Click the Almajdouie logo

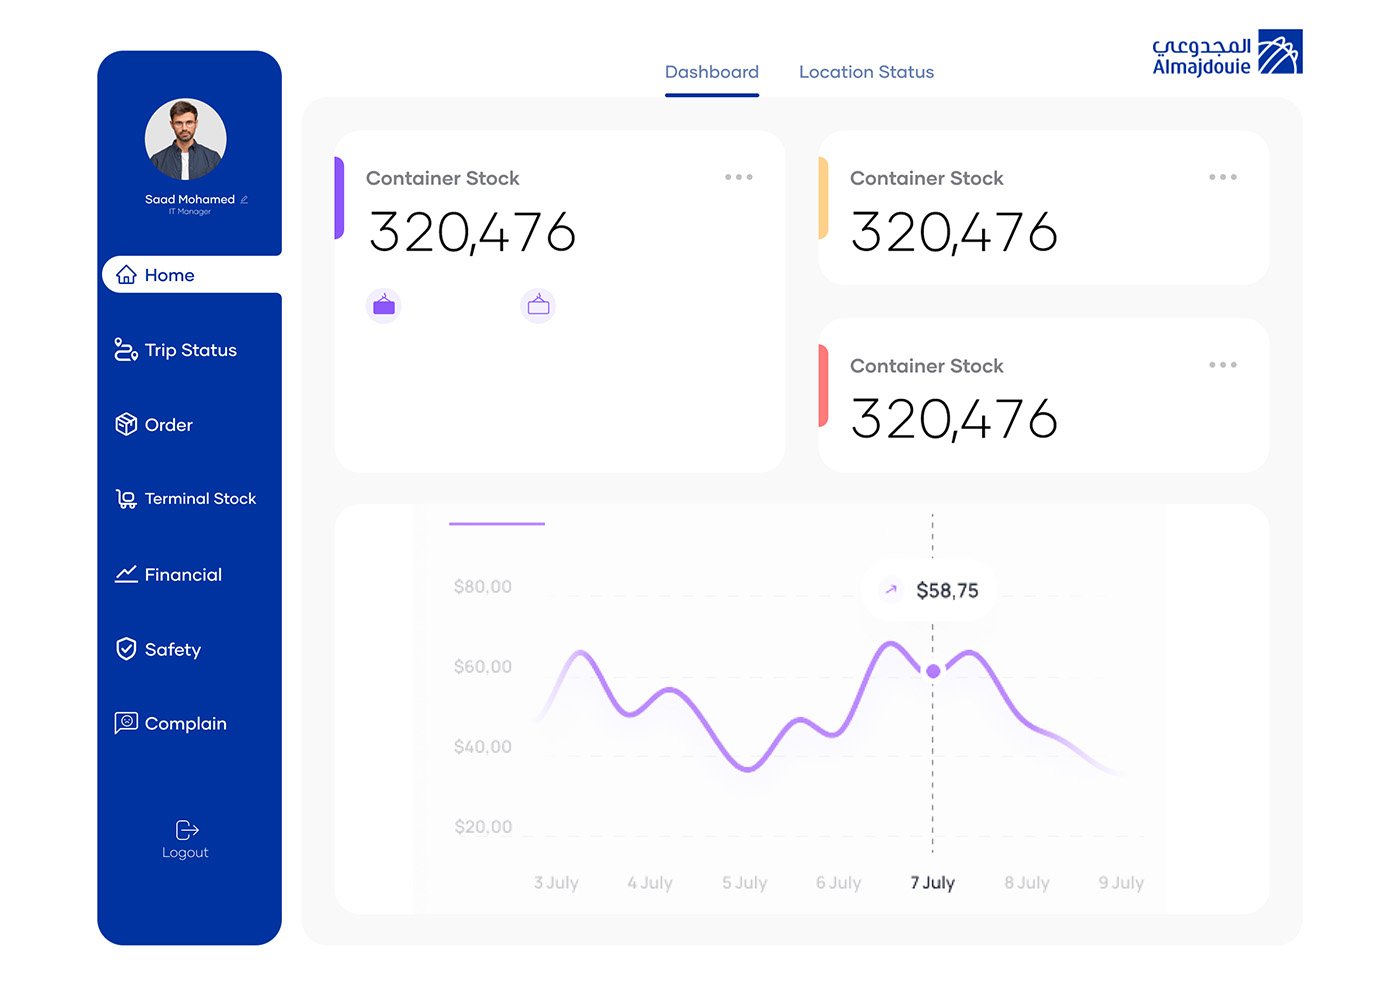(x=1226, y=54)
